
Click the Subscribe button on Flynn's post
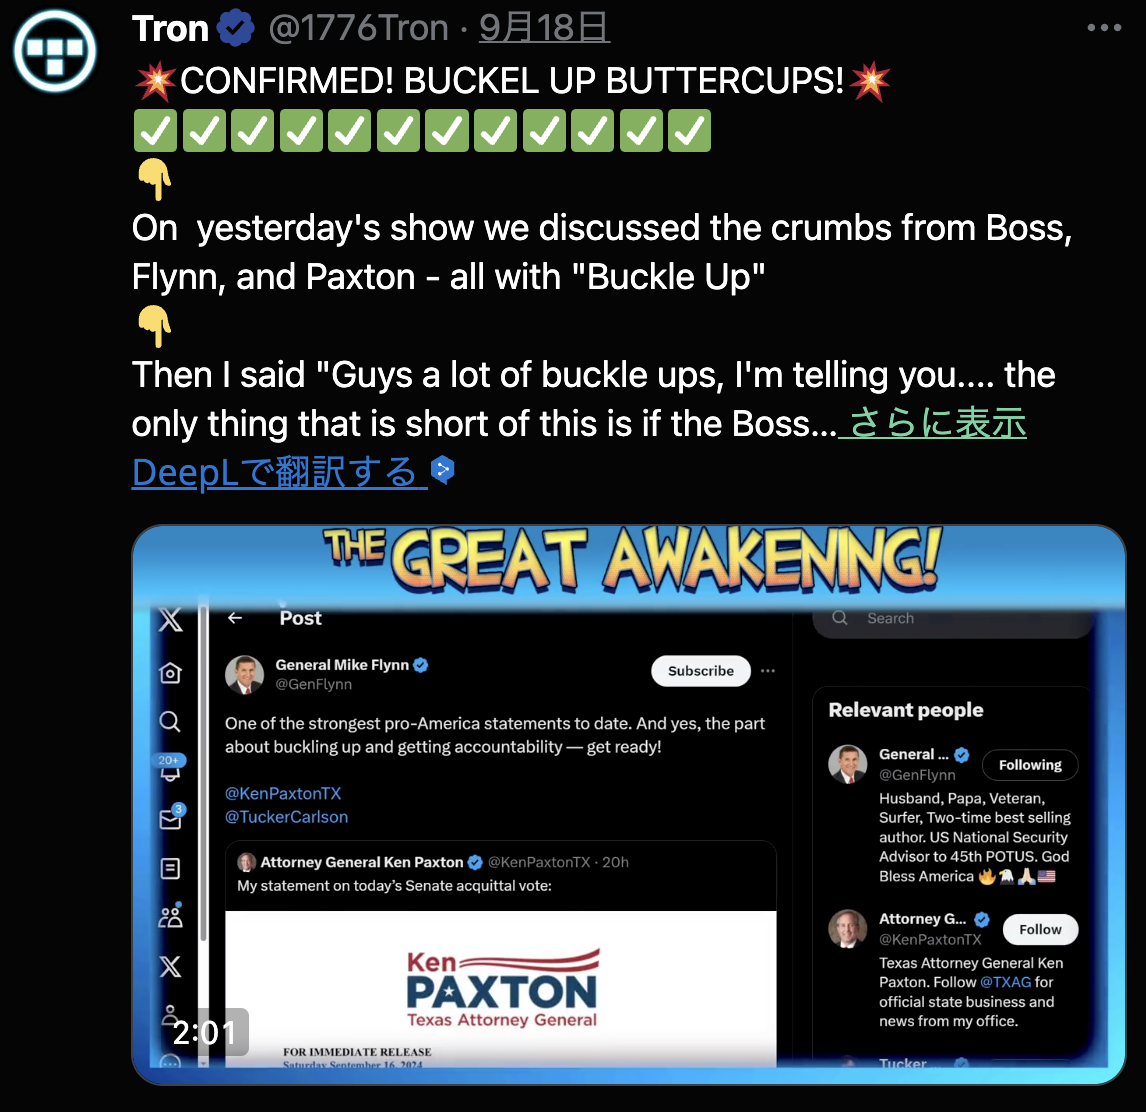[700, 670]
